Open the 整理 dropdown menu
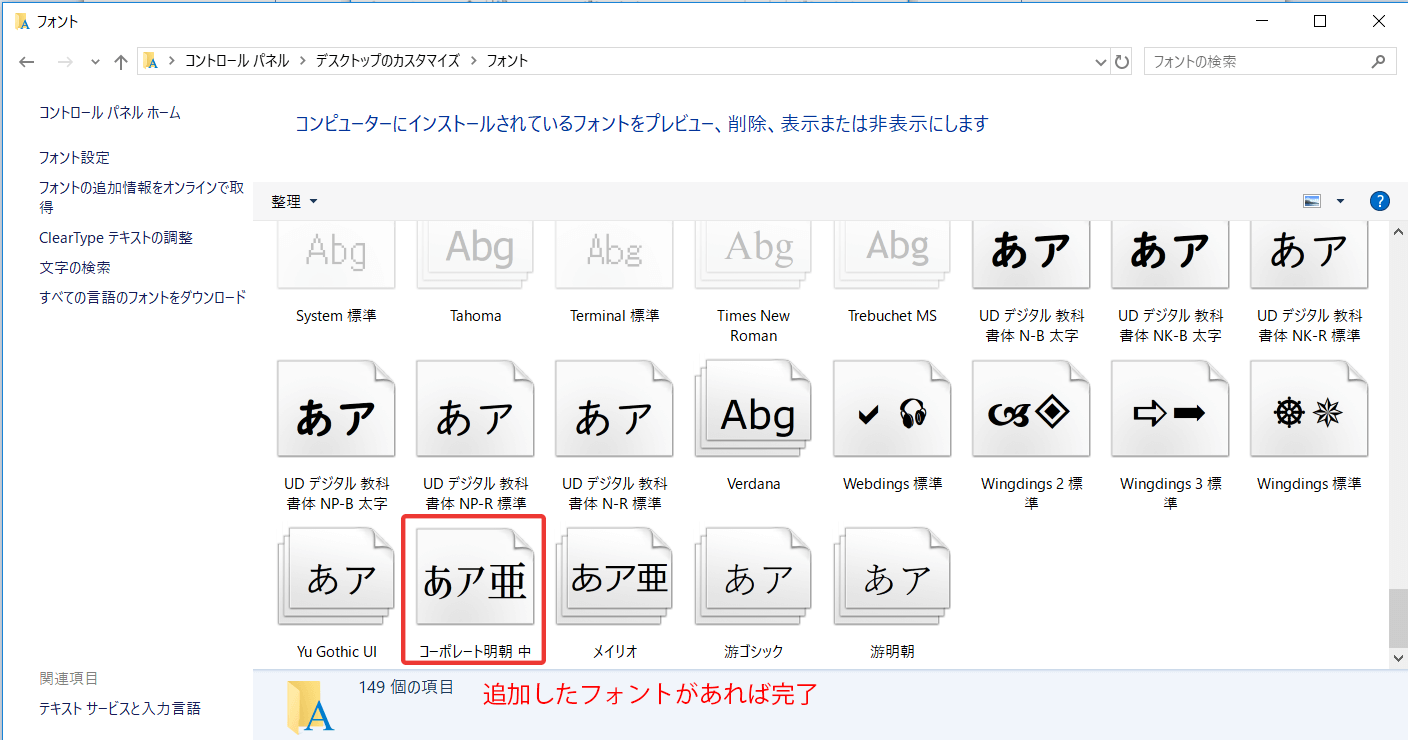 coord(294,201)
